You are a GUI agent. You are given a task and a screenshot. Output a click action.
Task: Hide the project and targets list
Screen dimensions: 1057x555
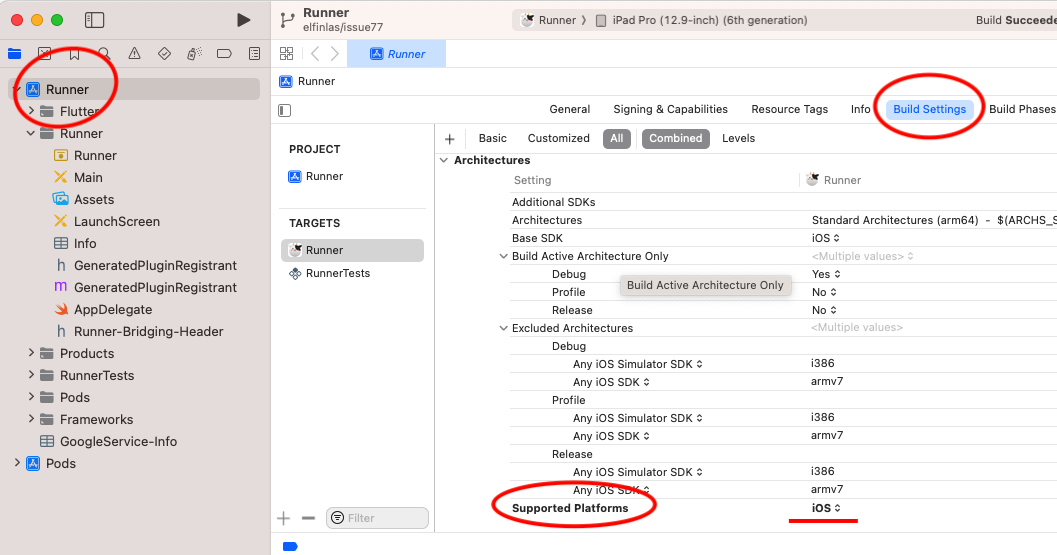pos(284,110)
